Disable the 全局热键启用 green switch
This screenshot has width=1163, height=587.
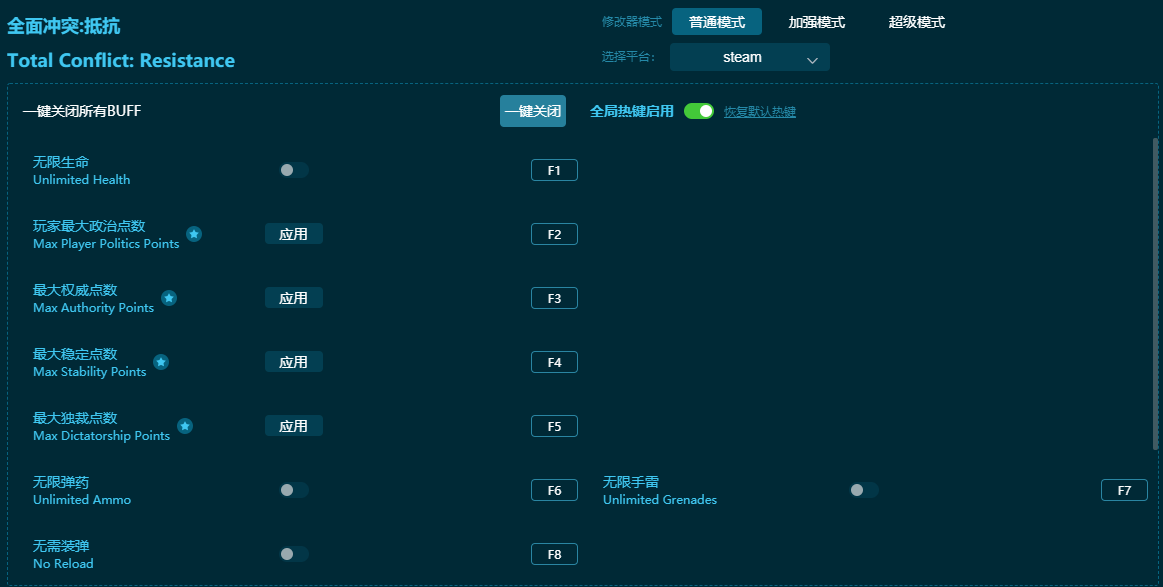pos(699,111)
